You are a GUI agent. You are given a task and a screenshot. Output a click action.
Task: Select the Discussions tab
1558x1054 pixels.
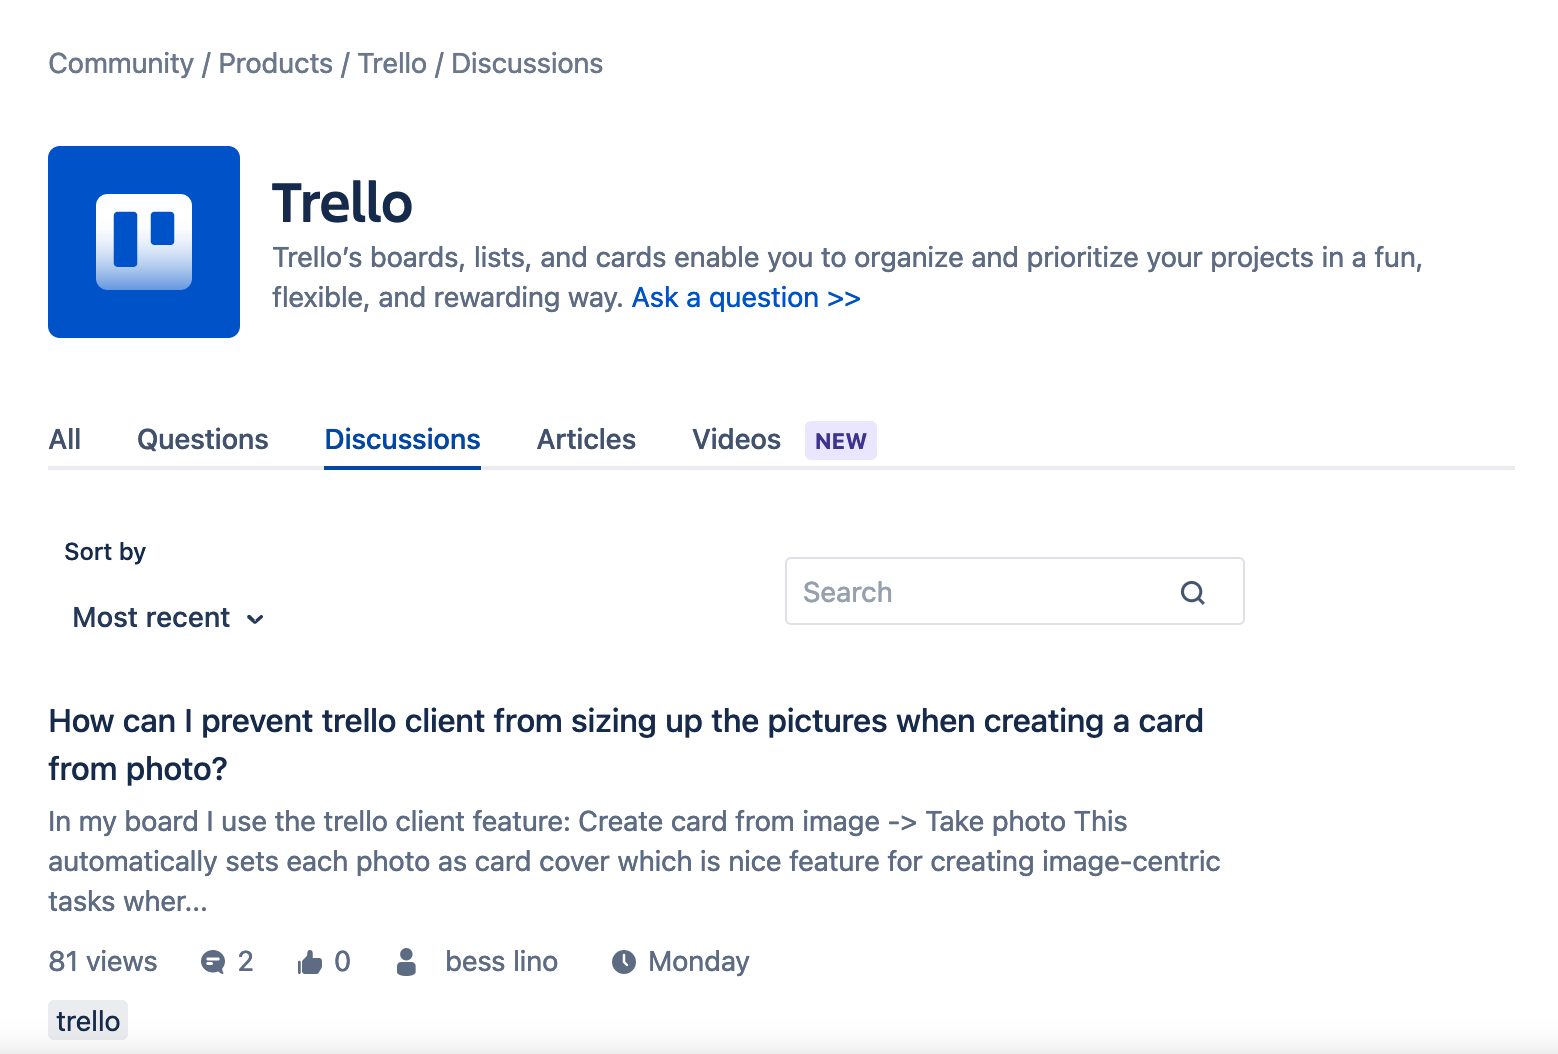[403, 440]
